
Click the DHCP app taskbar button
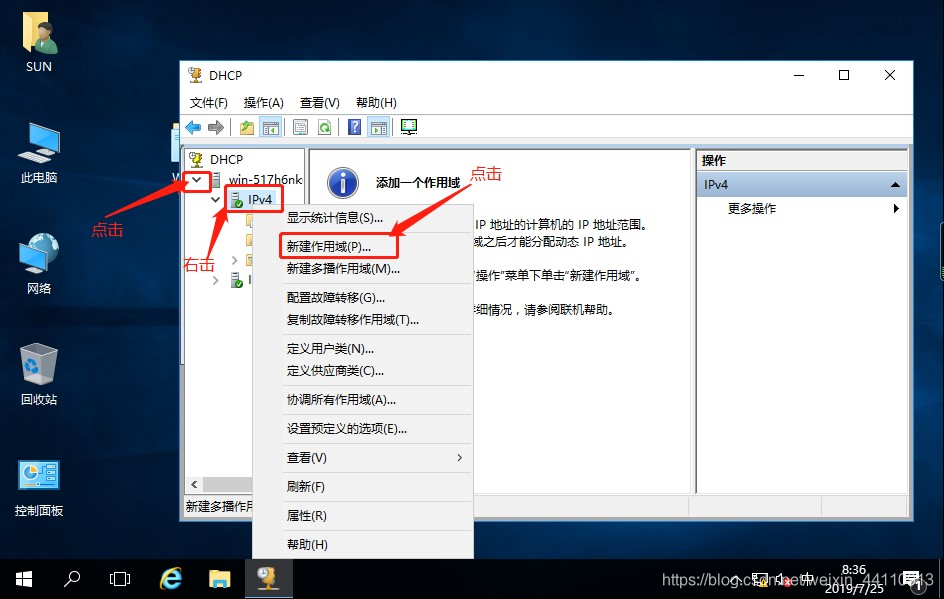269,580
